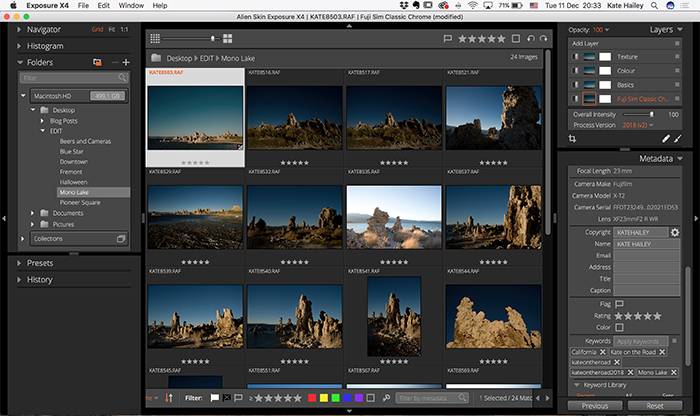Viewport: 700px width, 416px height.
Task: Click new collection icon in Collections
Action: (x=121, y=239)
